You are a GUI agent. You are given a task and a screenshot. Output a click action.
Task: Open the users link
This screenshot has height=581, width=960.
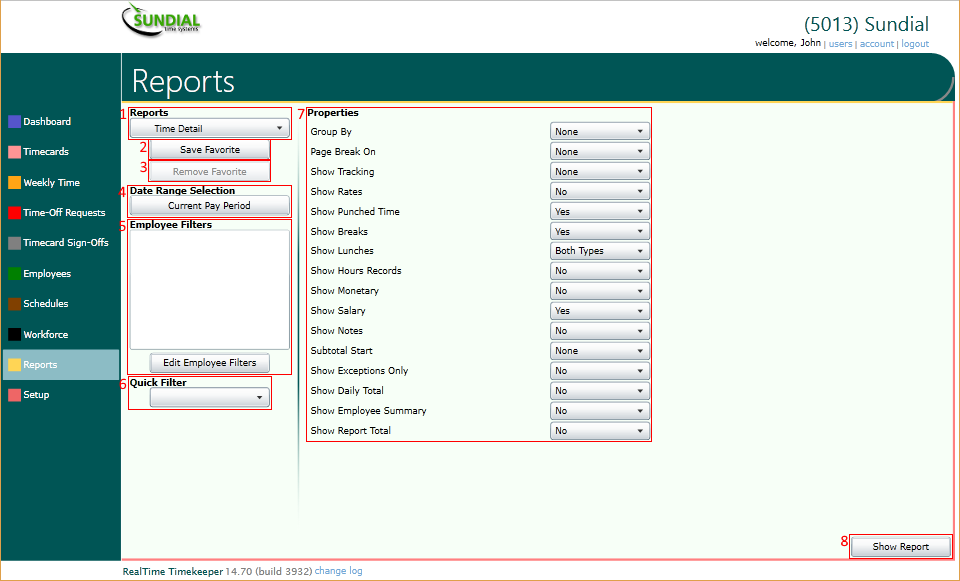(x=840, y=43)
